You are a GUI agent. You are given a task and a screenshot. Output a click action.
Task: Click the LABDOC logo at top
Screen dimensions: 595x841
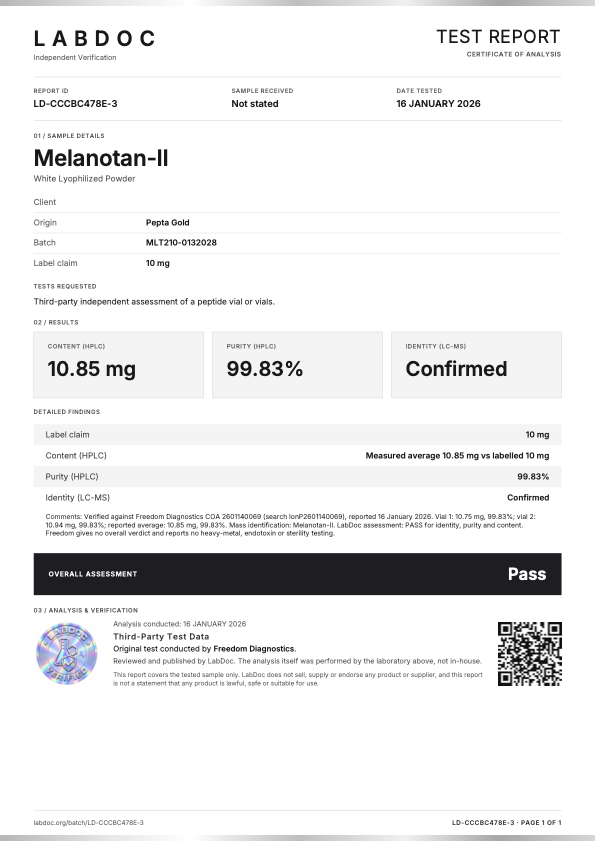94,39
